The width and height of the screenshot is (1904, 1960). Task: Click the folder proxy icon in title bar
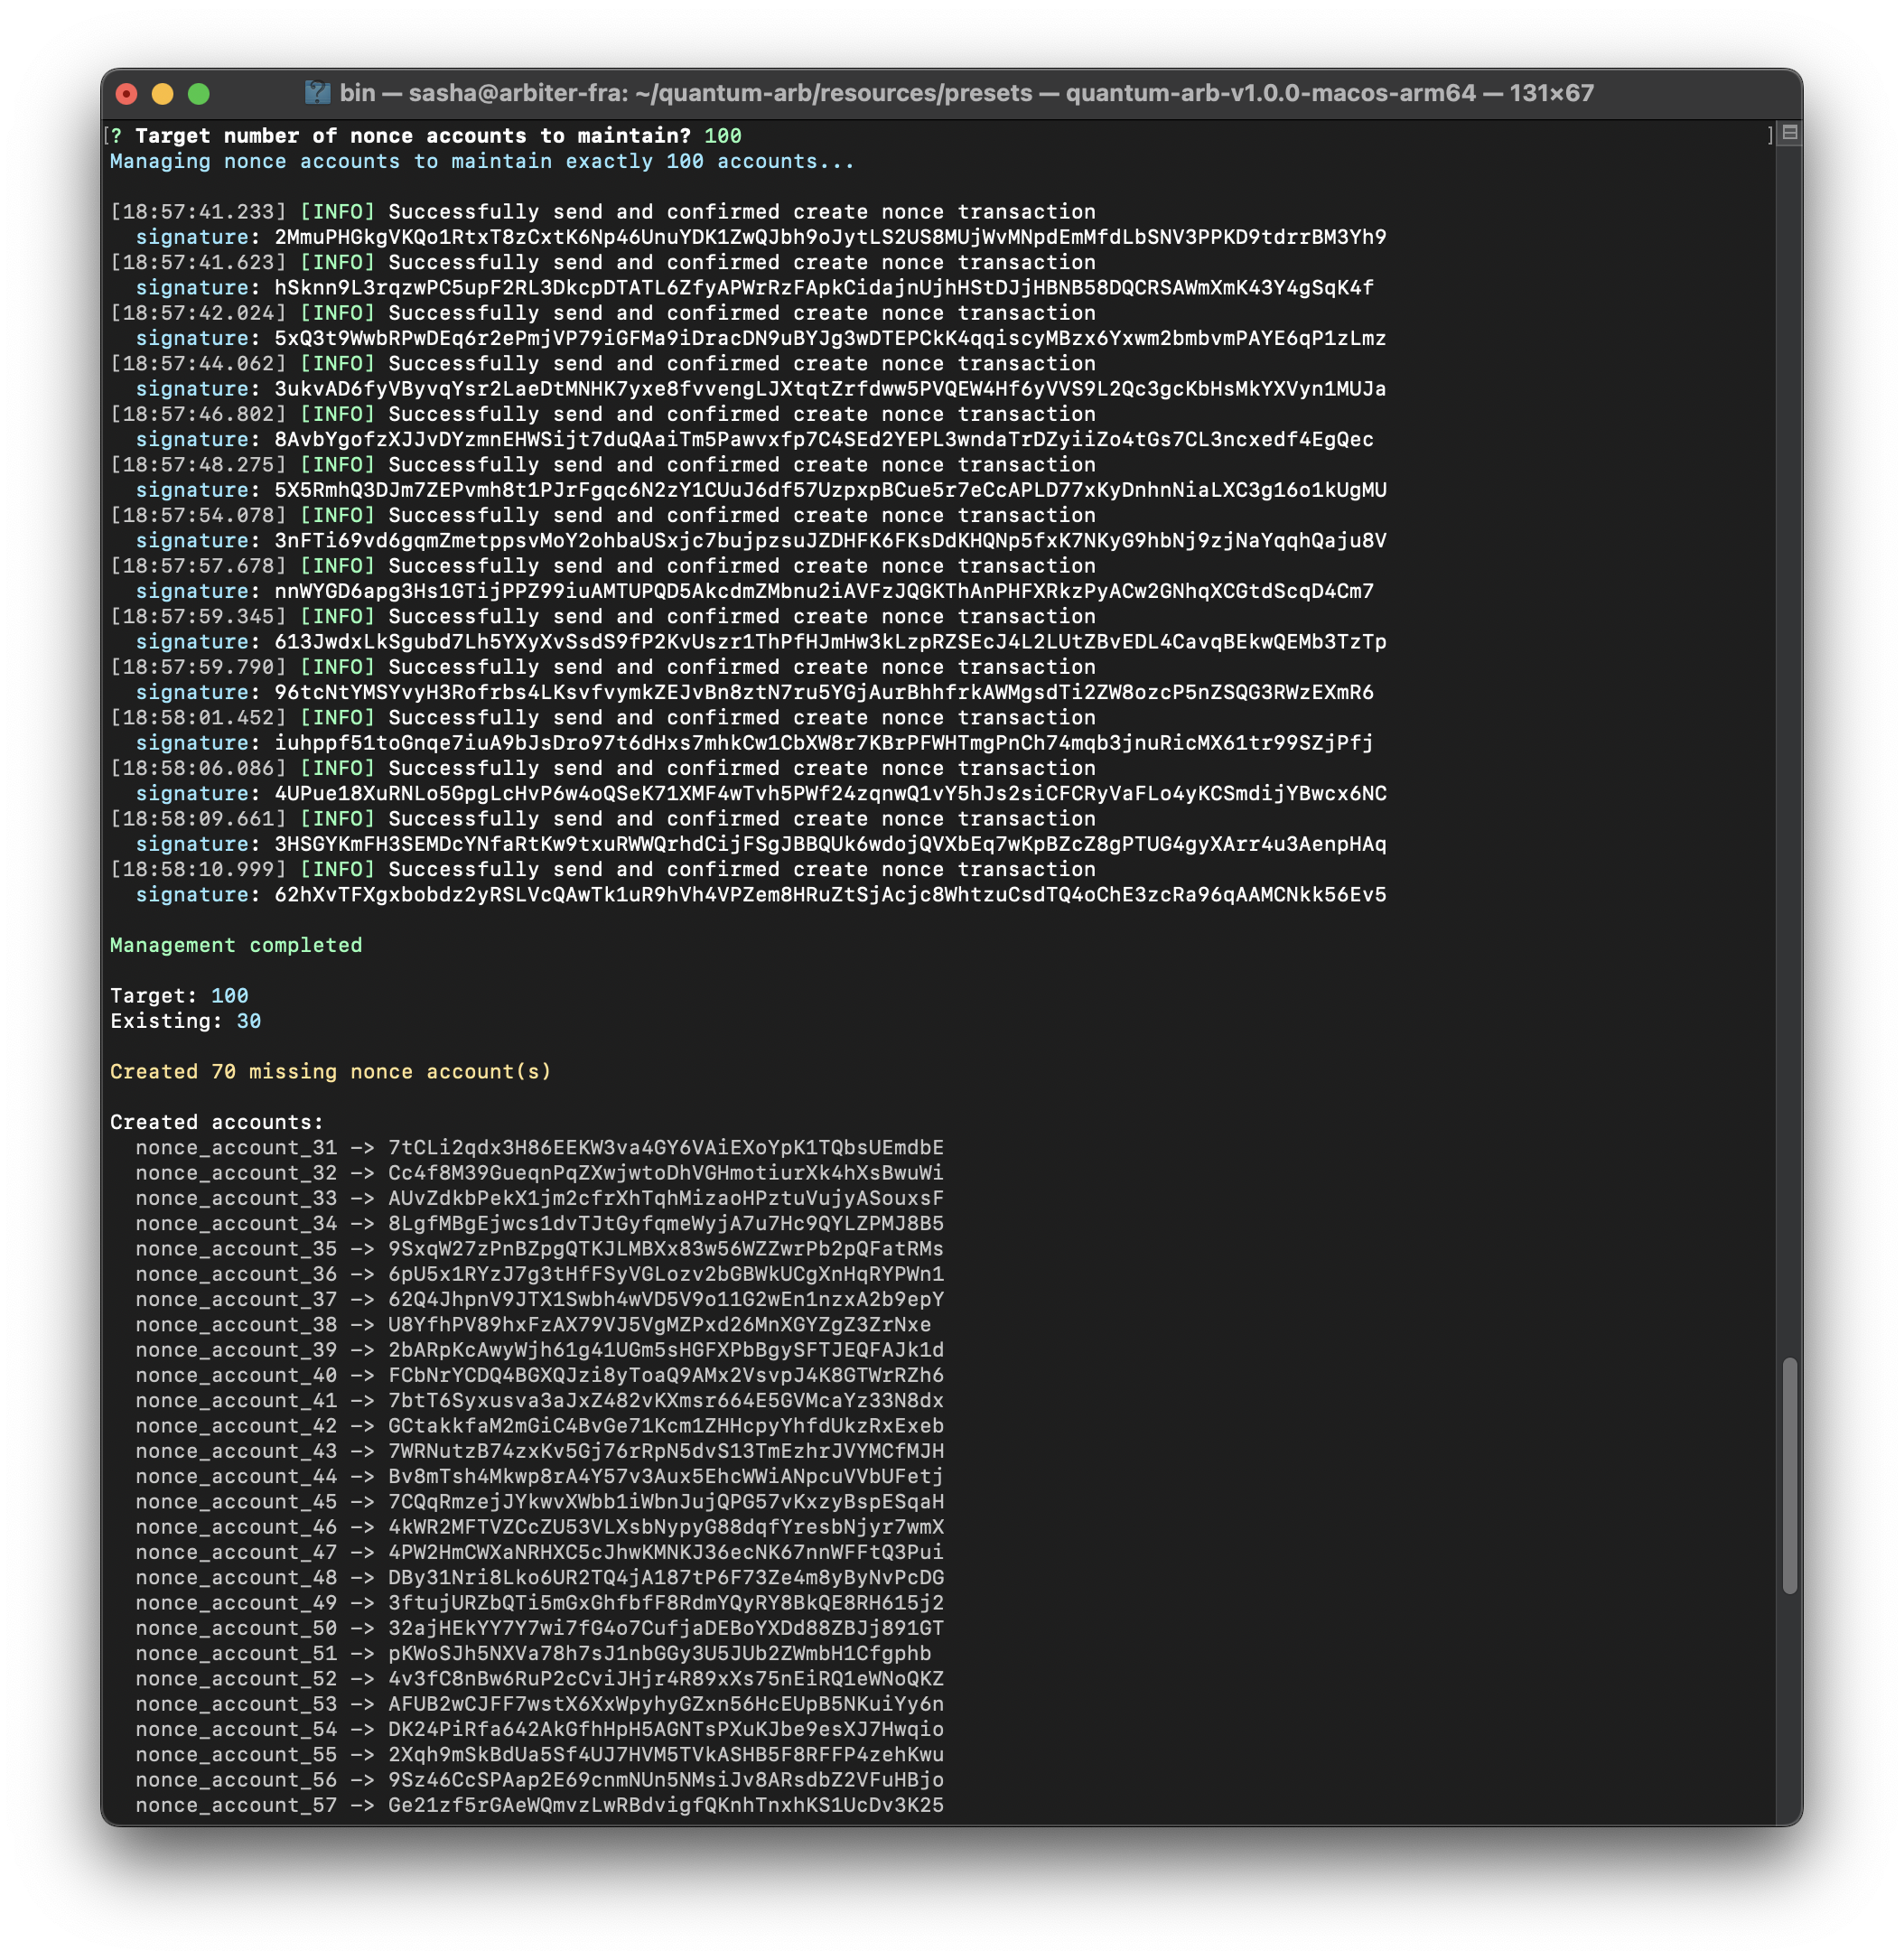point(317,93)
